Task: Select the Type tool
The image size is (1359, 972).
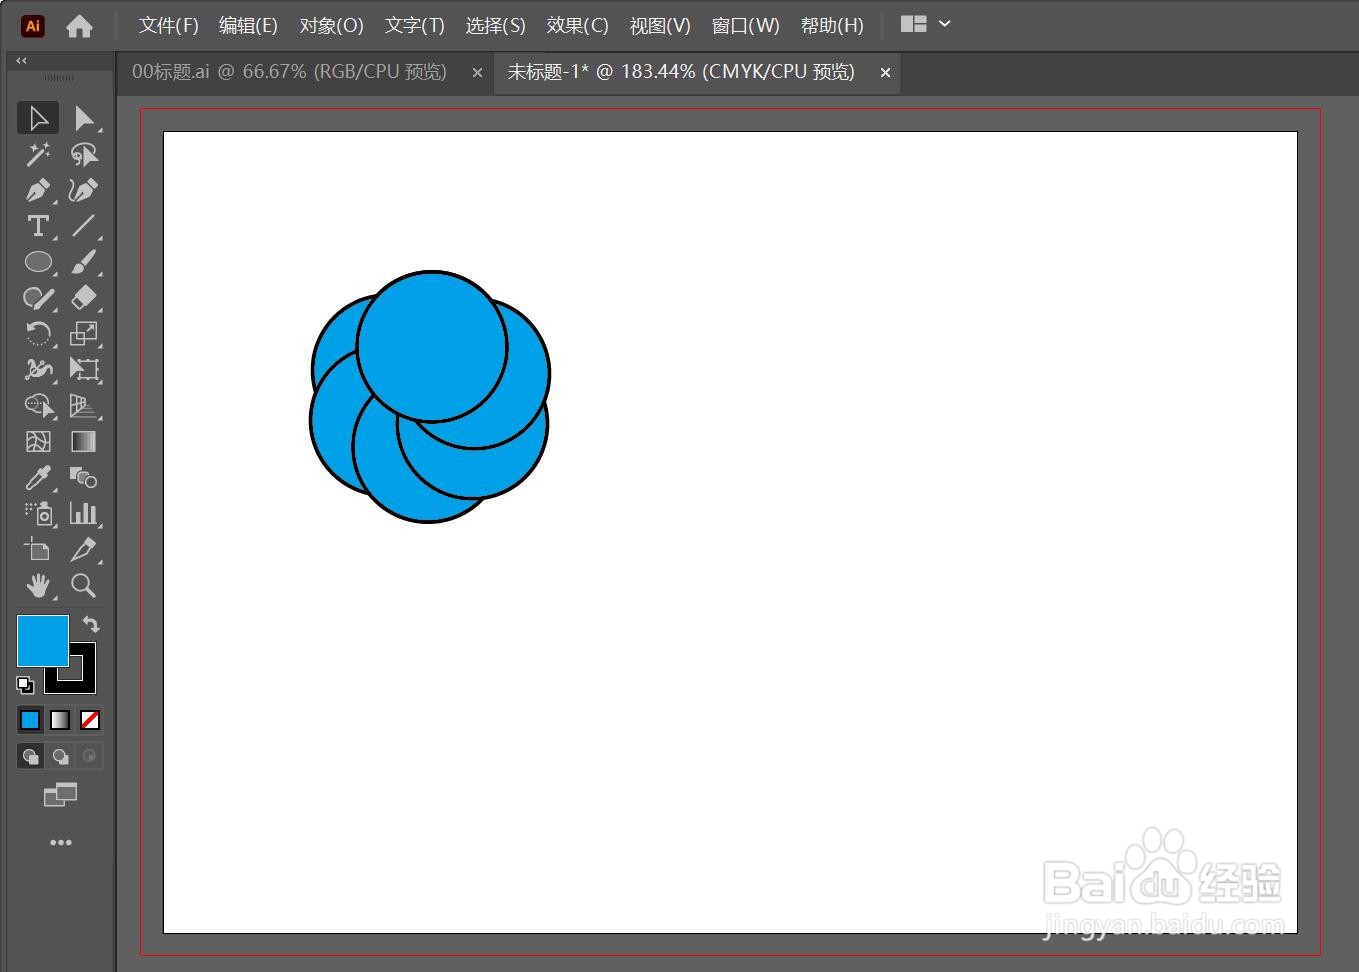Action: point(38,226)
